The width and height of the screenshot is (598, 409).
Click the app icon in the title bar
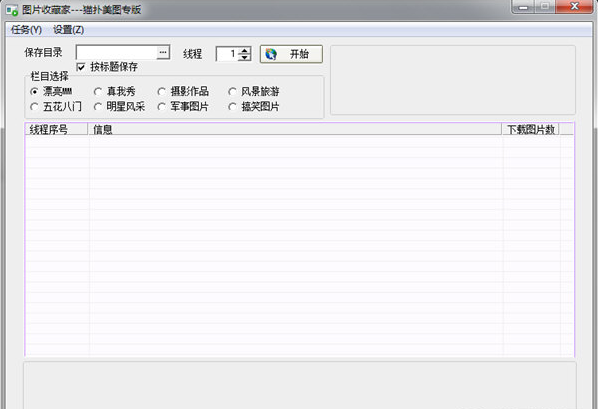pos(12,10)
